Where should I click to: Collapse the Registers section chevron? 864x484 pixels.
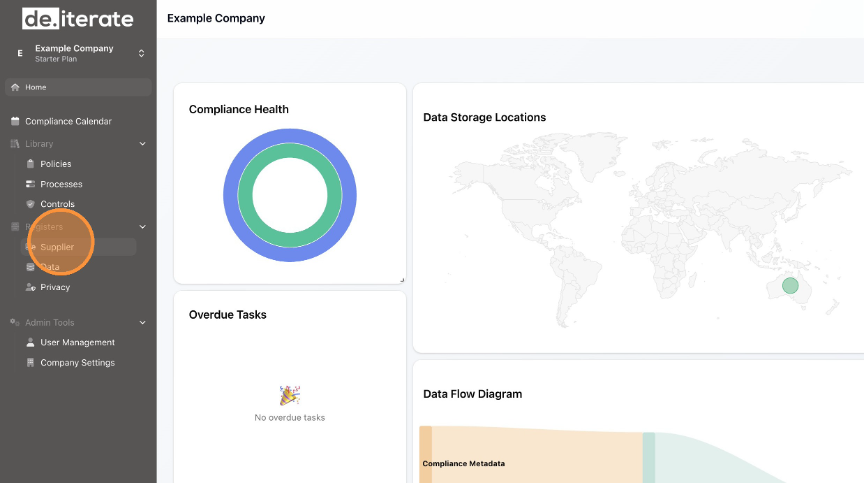coord(142,227)
